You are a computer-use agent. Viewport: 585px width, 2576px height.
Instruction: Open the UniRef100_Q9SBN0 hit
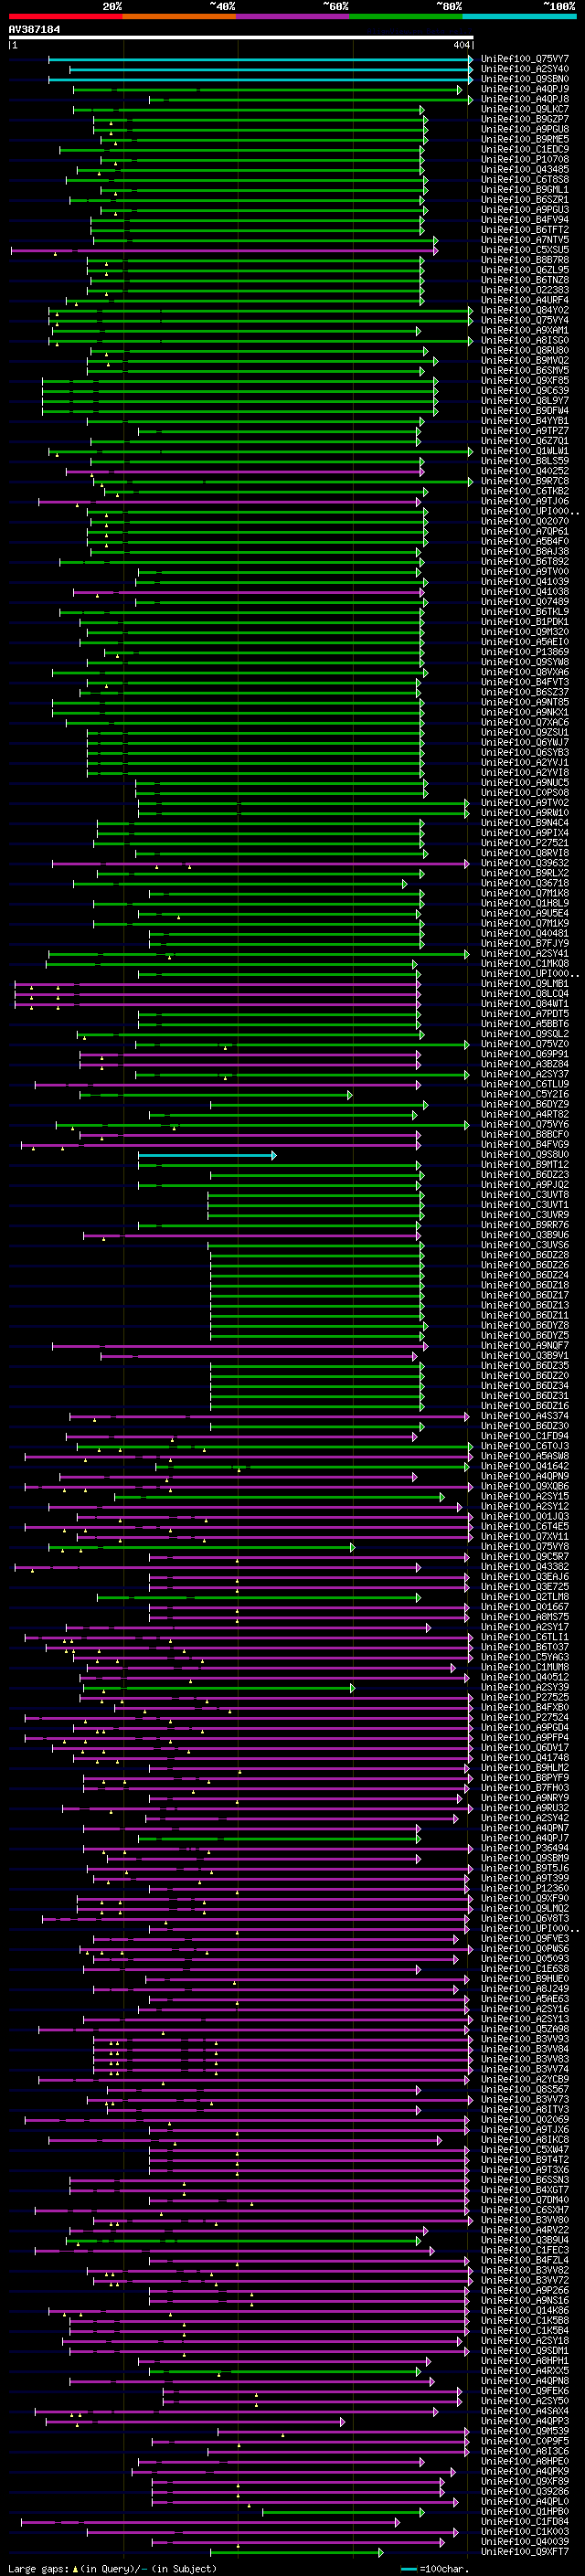pyautogui.click(x=524, y=79)
